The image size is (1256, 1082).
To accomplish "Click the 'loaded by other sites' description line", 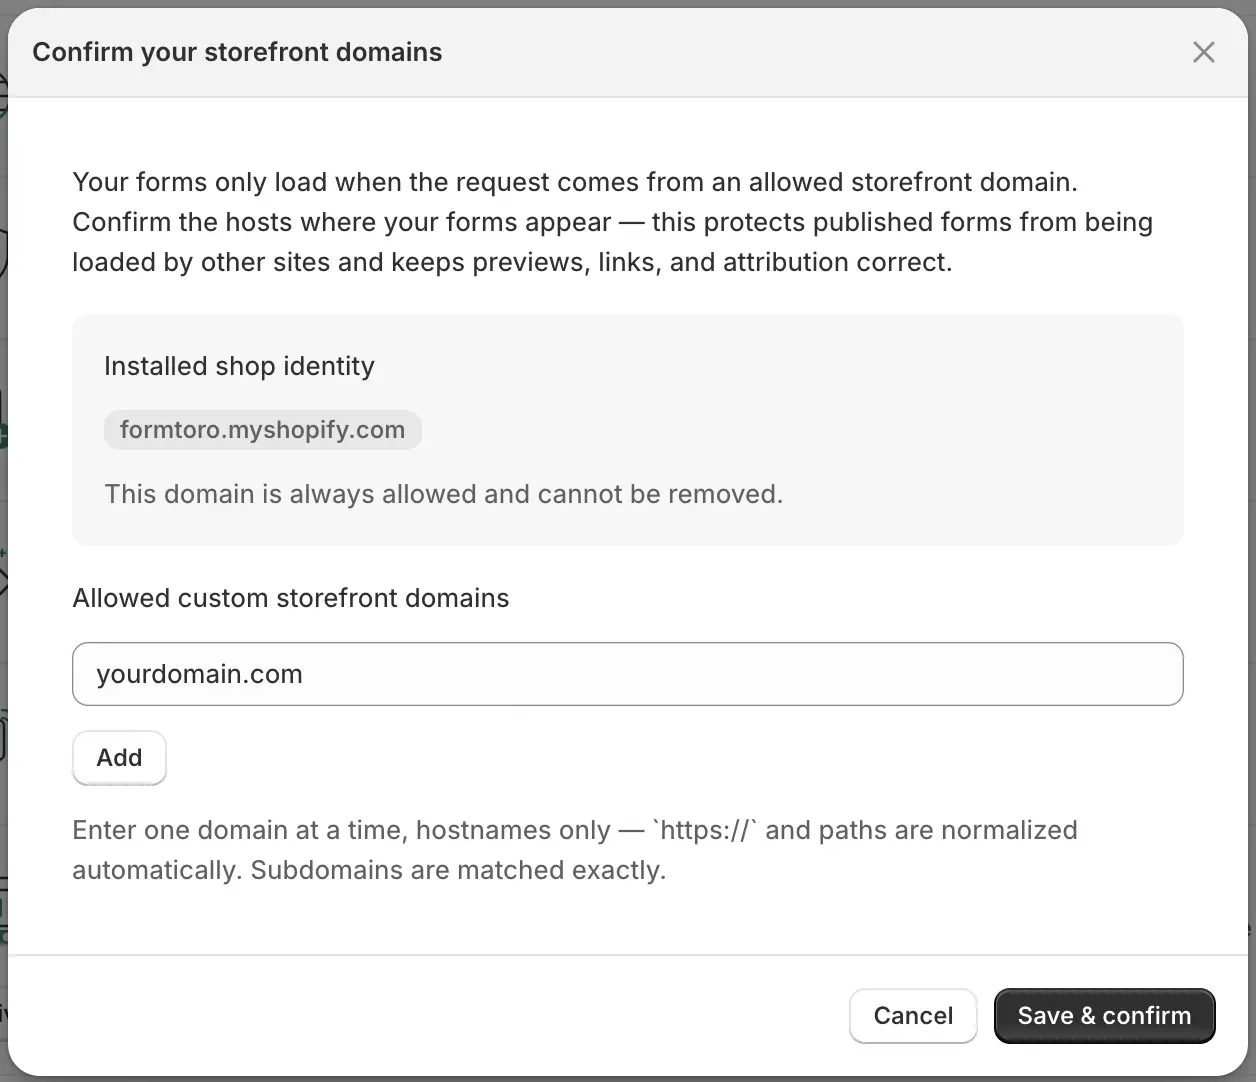I will click(512, 262).
